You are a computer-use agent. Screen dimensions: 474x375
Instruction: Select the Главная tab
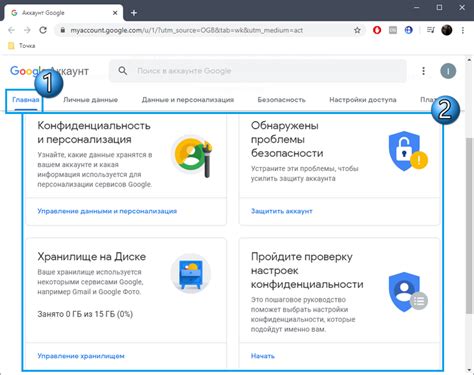[x=26, y=100]
